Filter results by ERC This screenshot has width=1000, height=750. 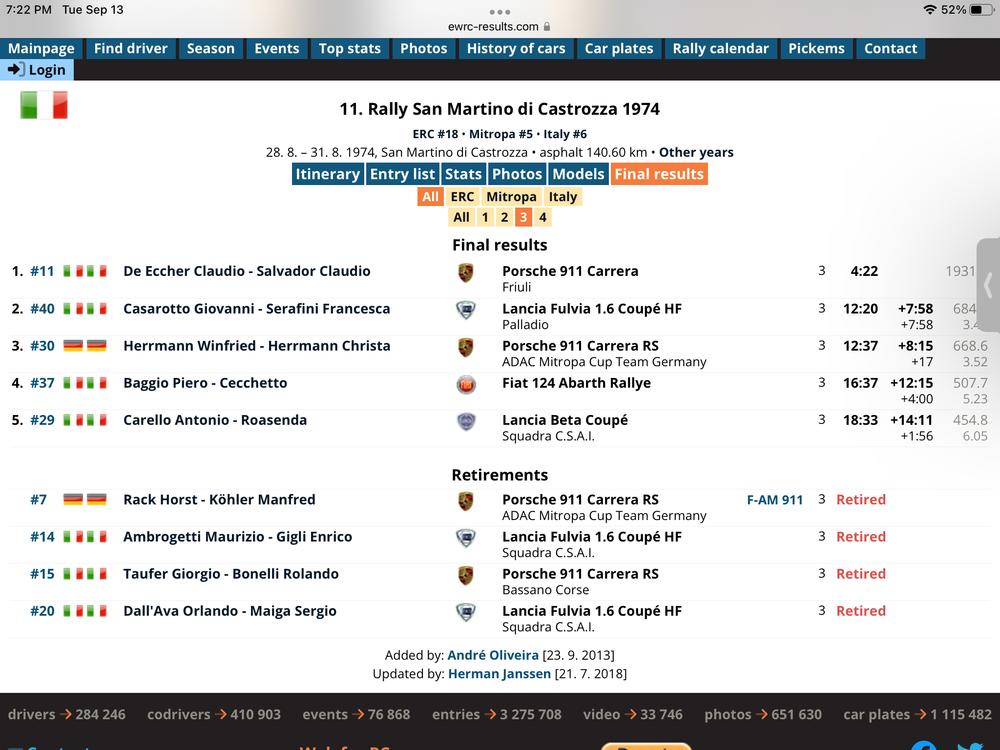[462, 196]
